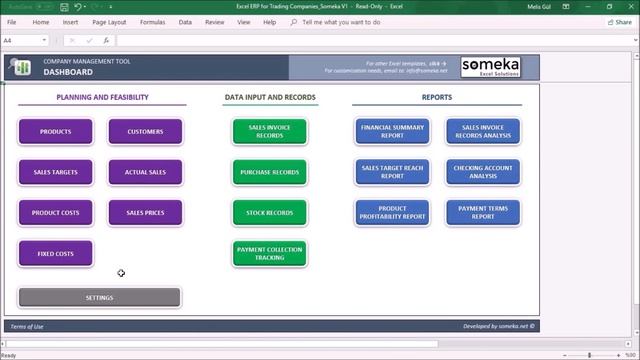Viewport: 640px width, 360px height.
Task: Open the File menu
Action: coord(11,22)
